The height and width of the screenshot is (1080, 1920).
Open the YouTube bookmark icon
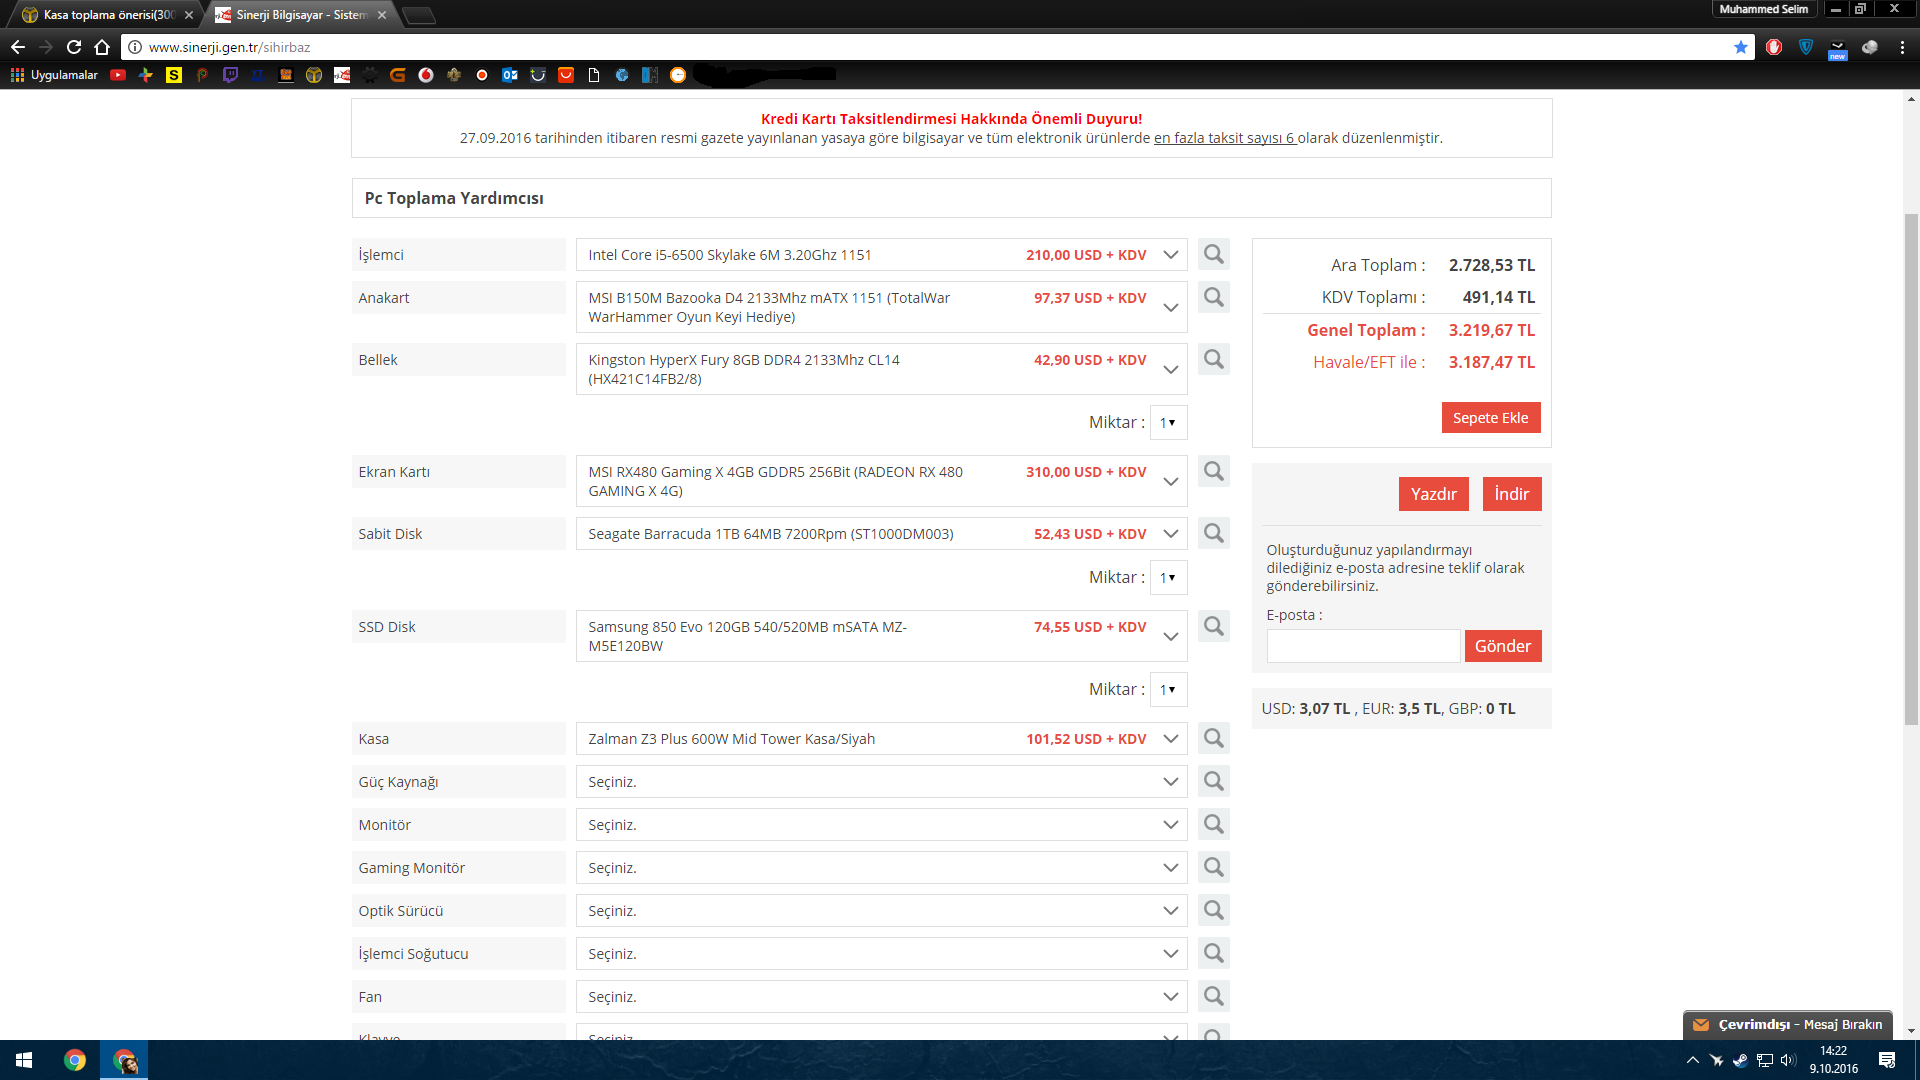118,75
